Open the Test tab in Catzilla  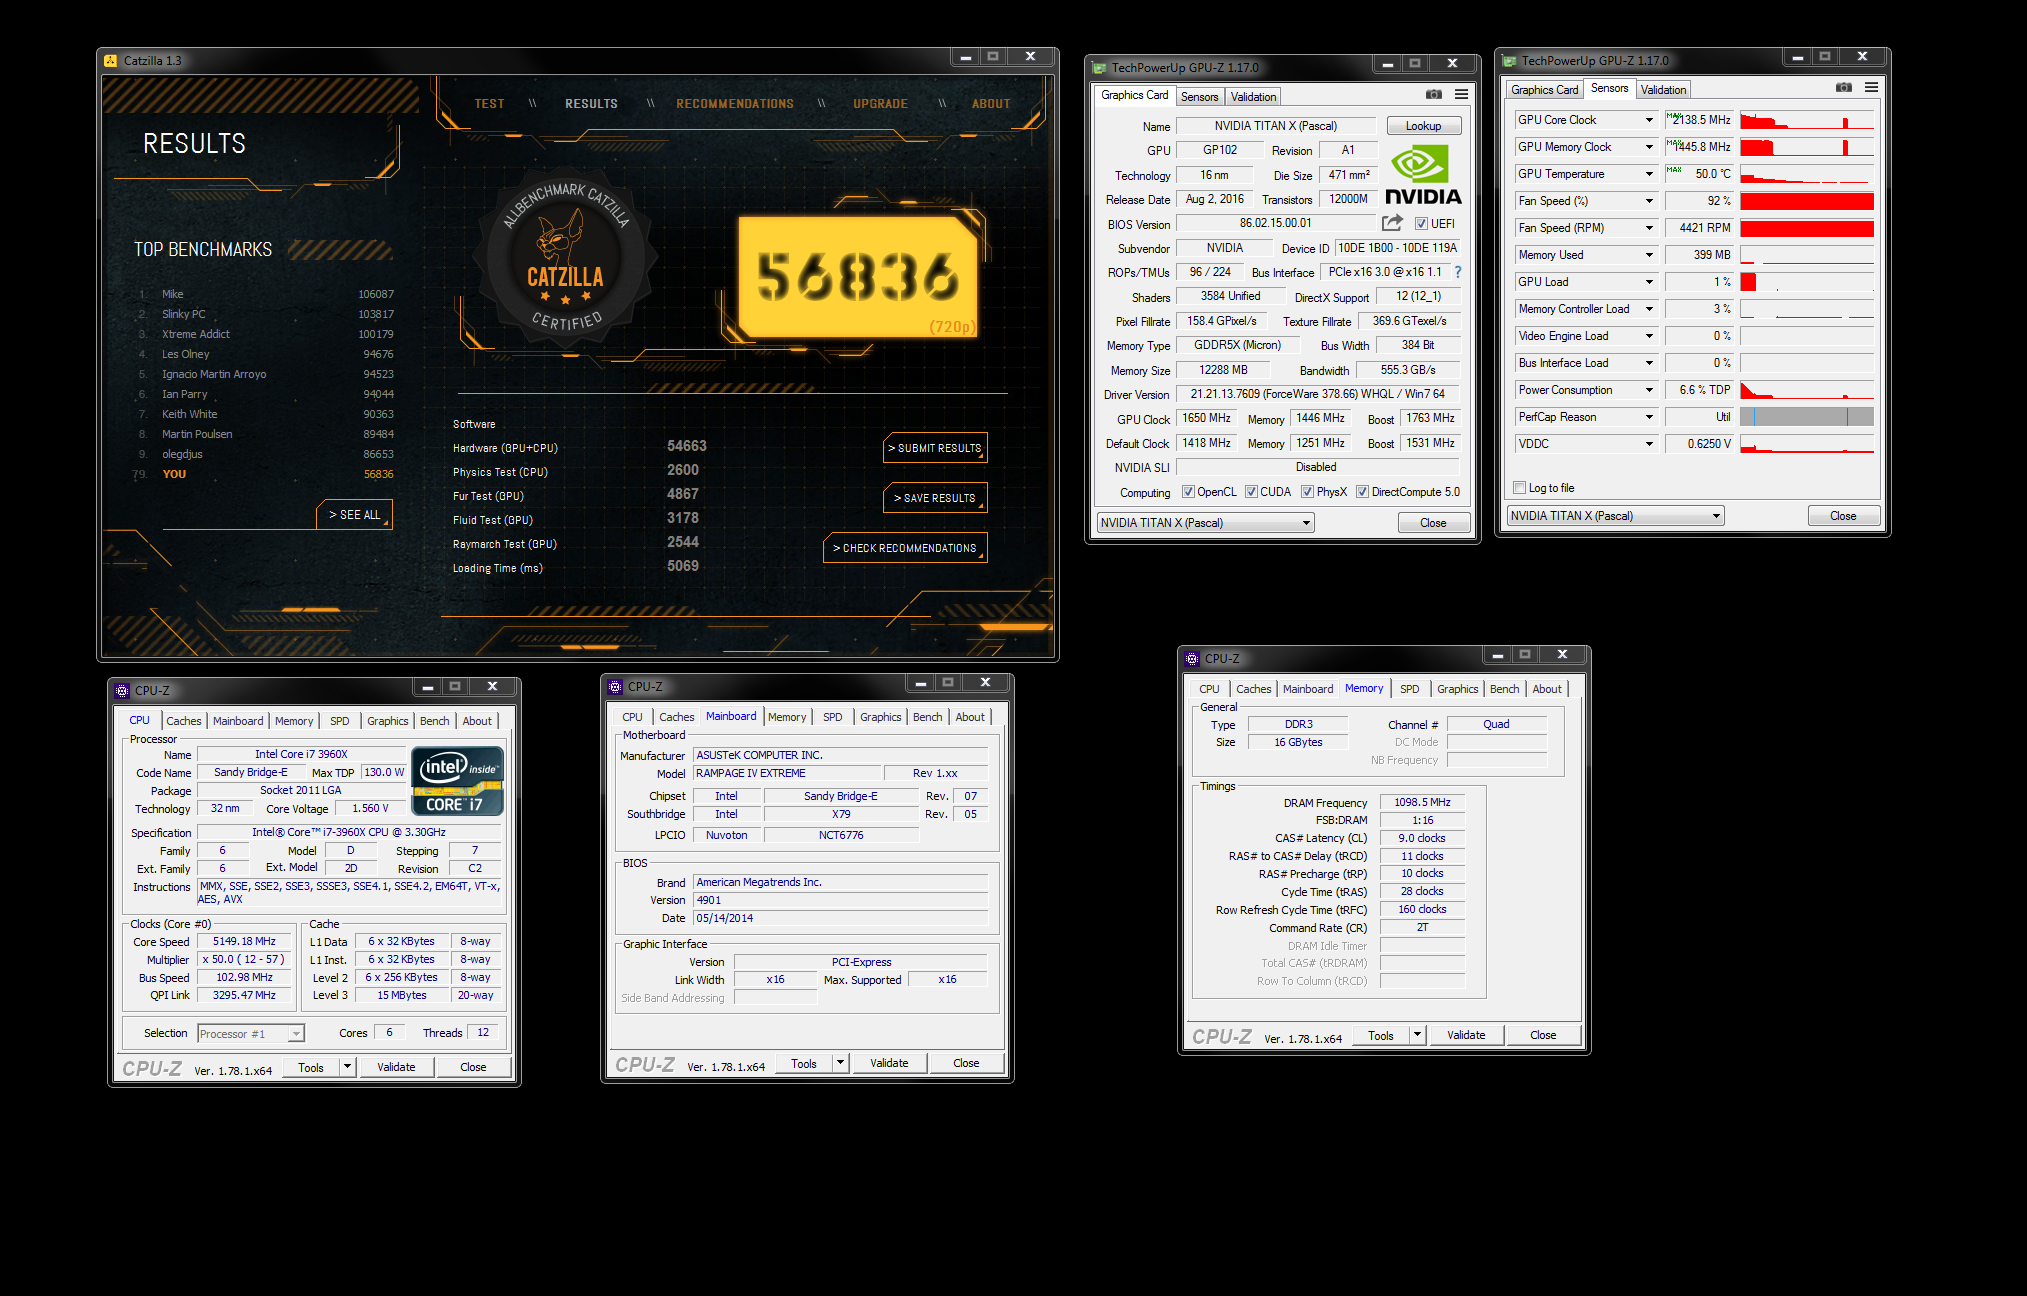(x=489, y=104)
